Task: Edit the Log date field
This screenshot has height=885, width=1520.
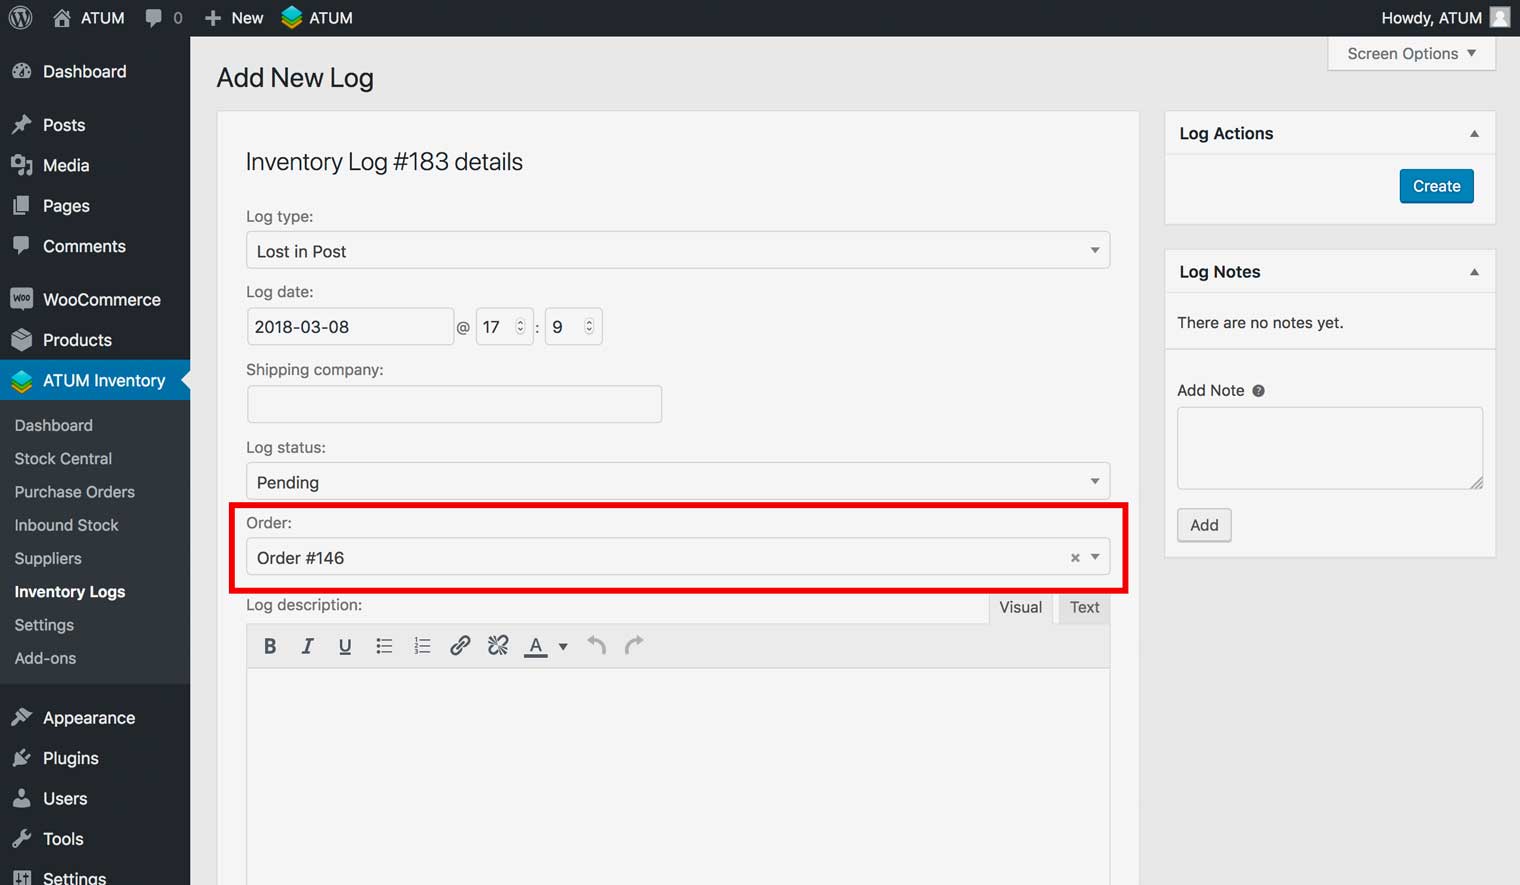Action: (x=350, y=327)
